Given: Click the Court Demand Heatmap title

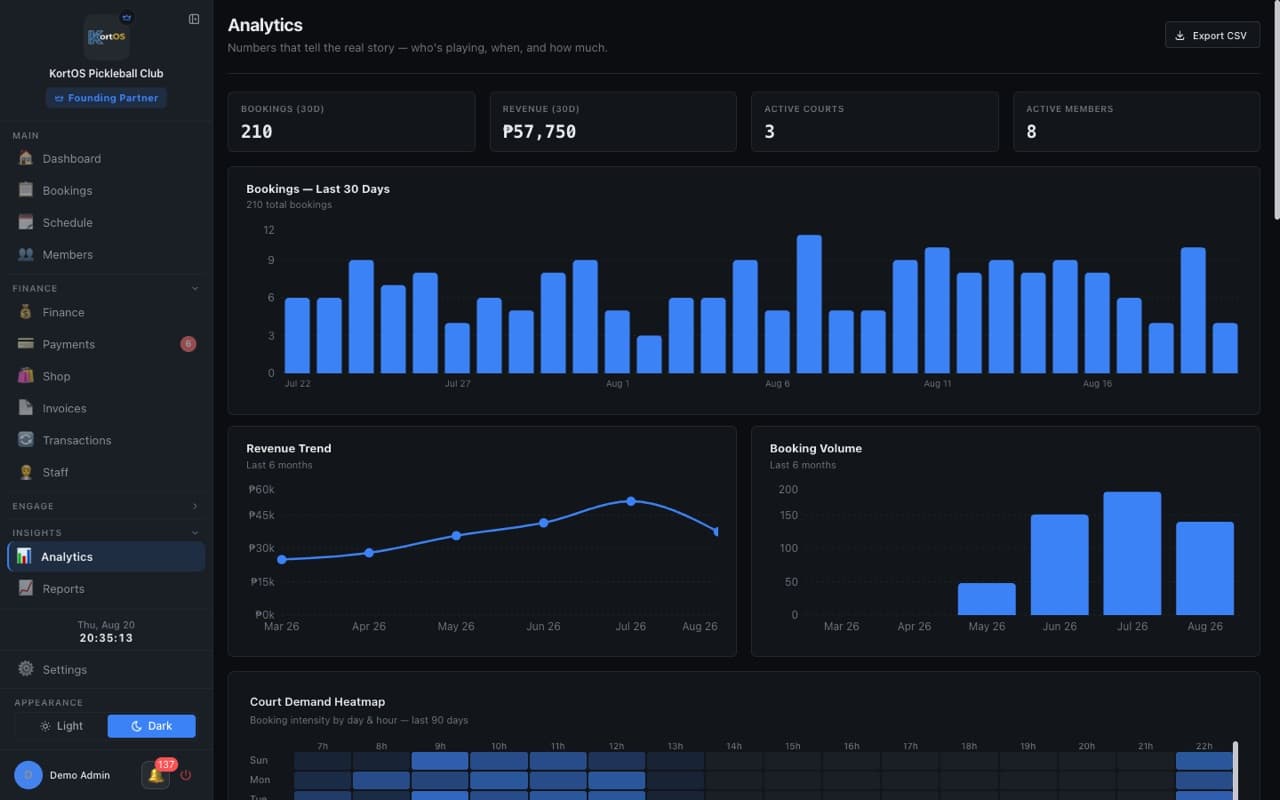Looking at the screenshot, I should click(317, 702).
